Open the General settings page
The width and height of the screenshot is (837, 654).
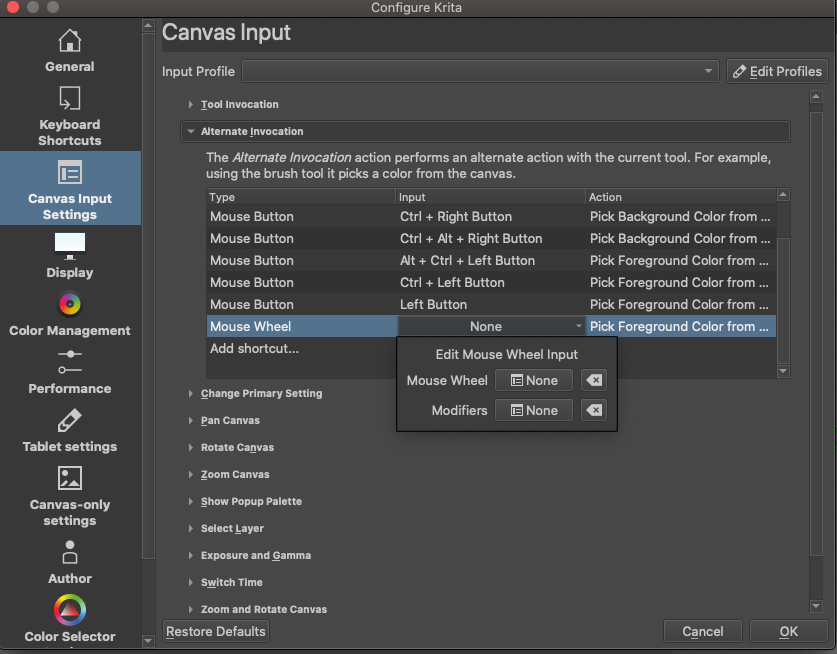(x=69, y=50)
